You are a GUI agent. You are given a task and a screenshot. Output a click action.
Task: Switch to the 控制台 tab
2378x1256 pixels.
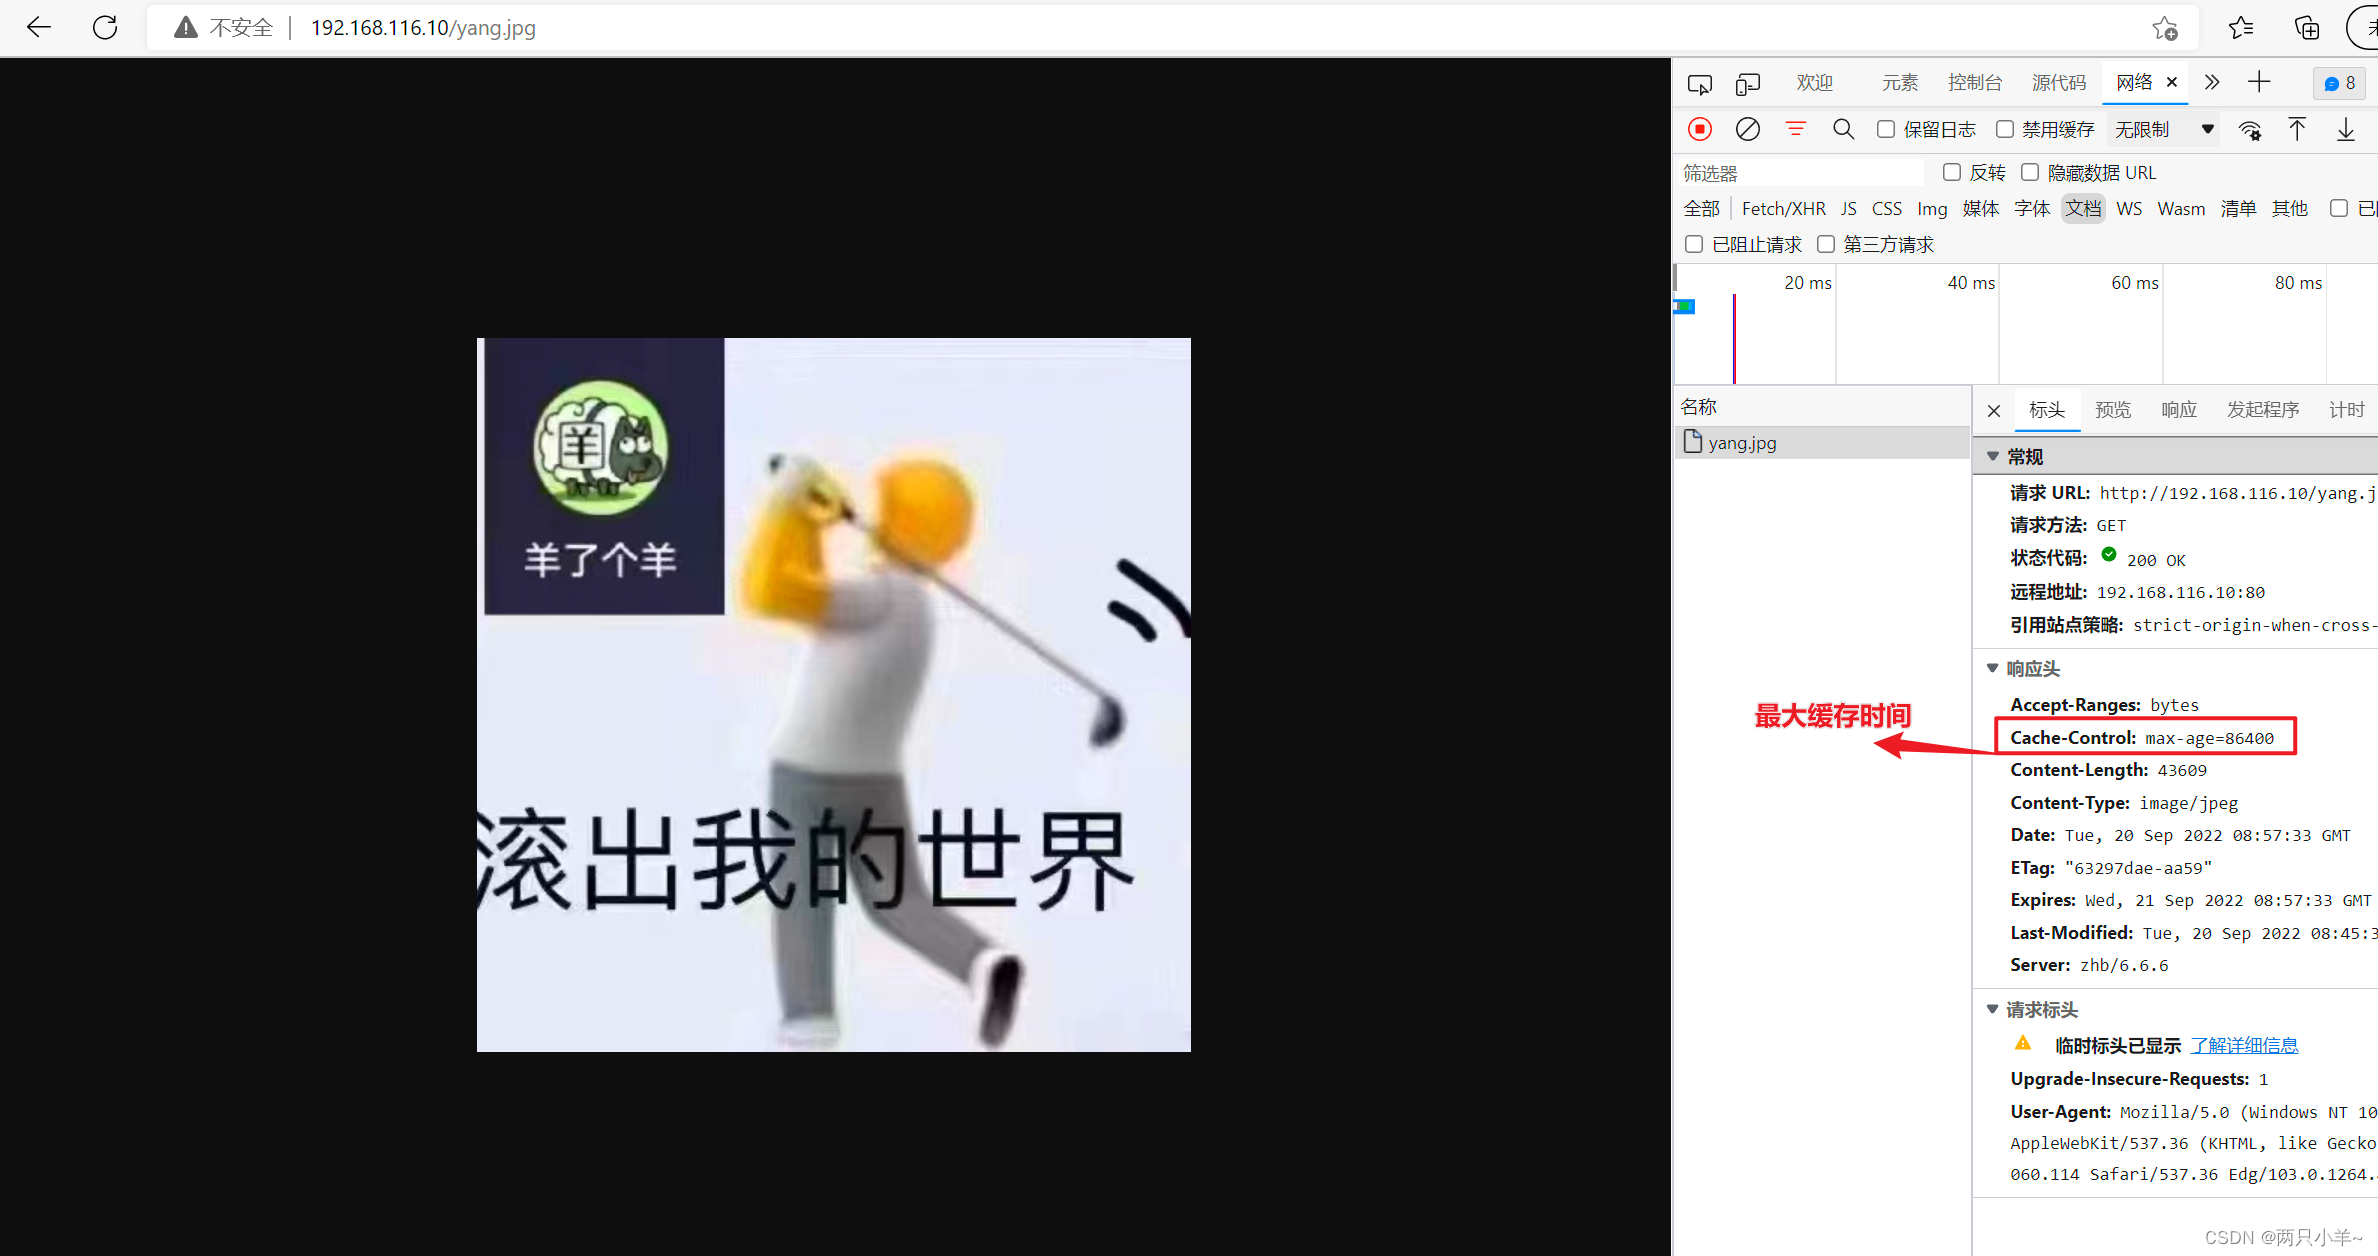[x=1974, y=83]
